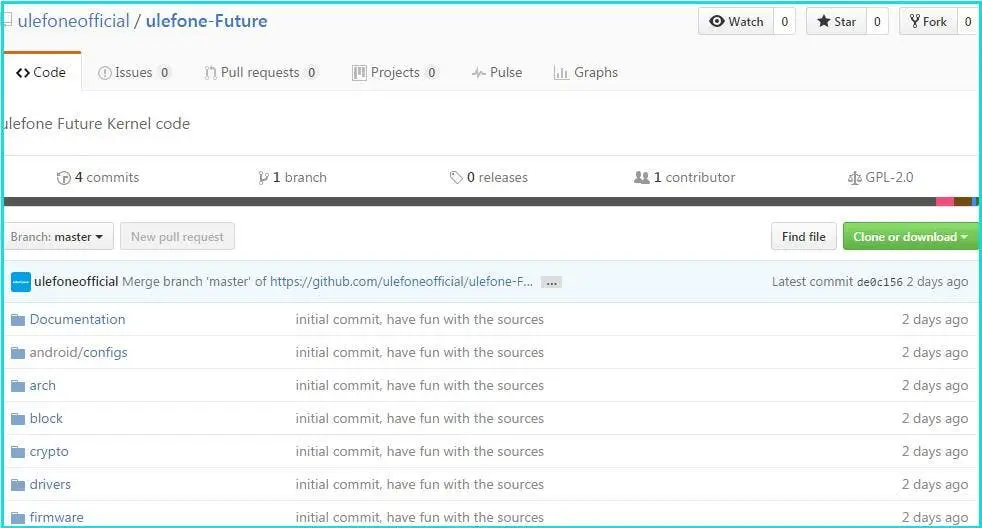Click the GPL-2.0 license scale icon
Viewport: 982px width, 528px height.
pyautogui.click(x=854, y=179)
